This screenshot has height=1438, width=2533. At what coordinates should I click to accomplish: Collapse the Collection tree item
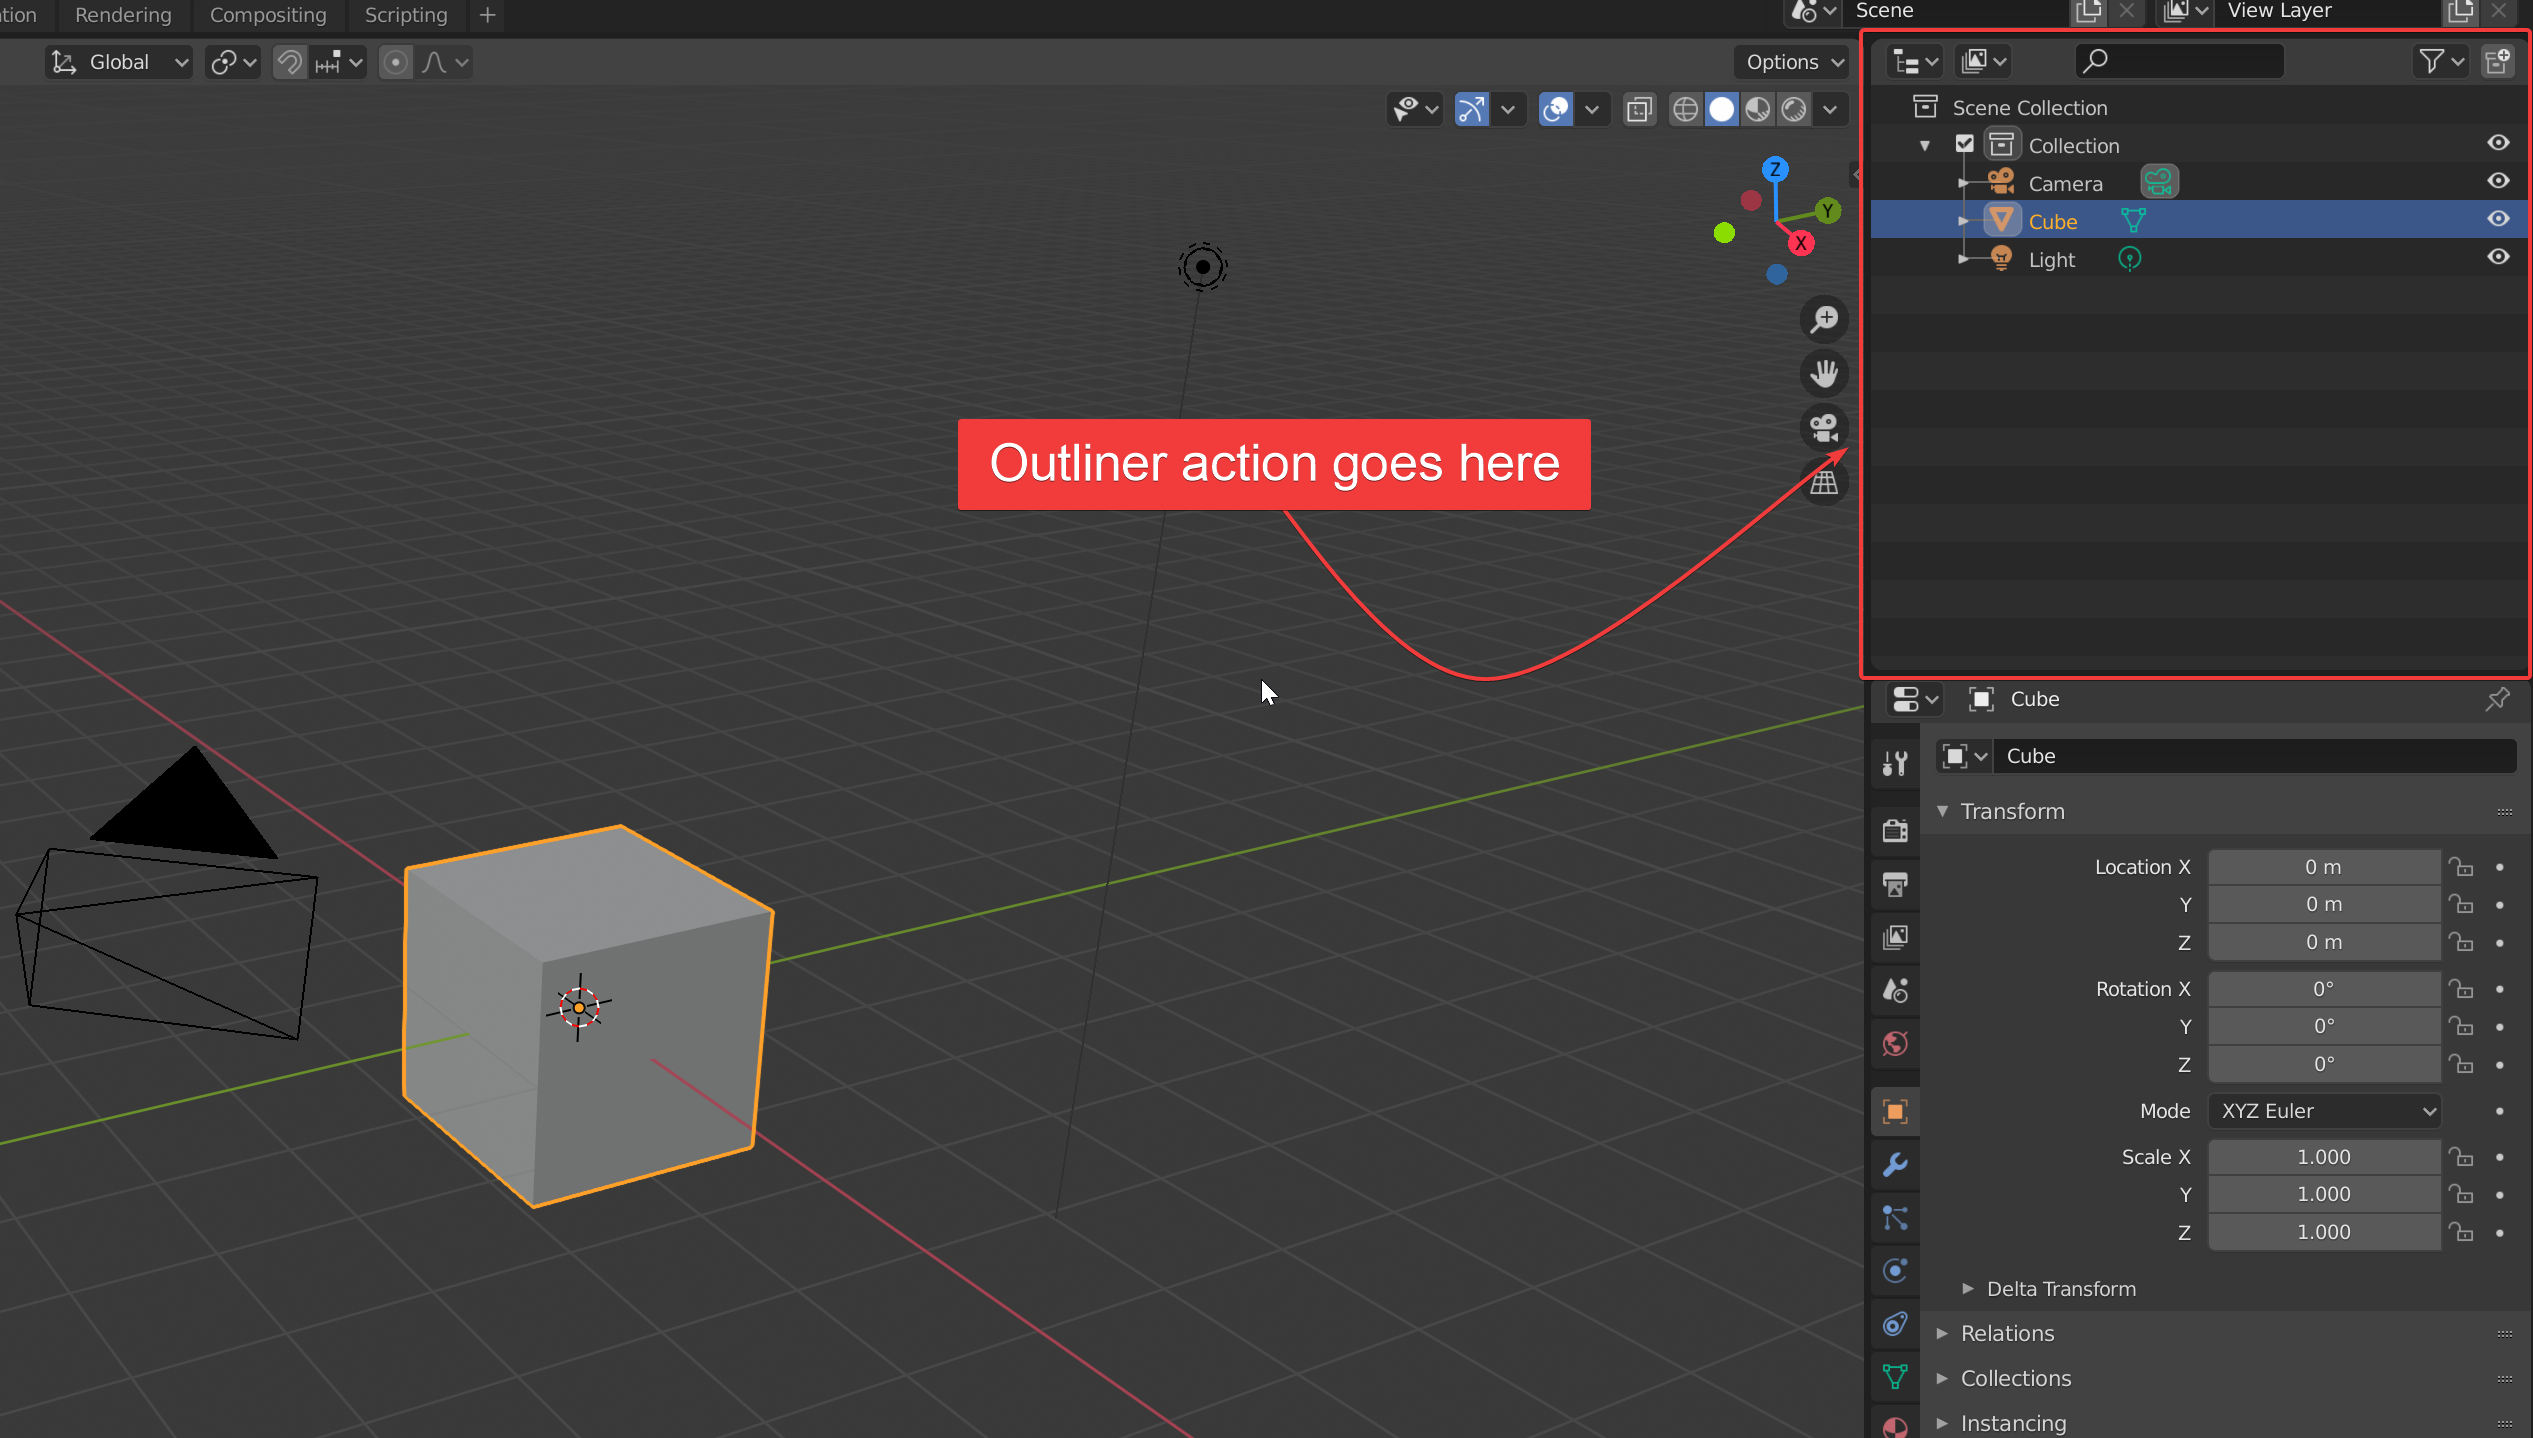tap(1925, 146)
